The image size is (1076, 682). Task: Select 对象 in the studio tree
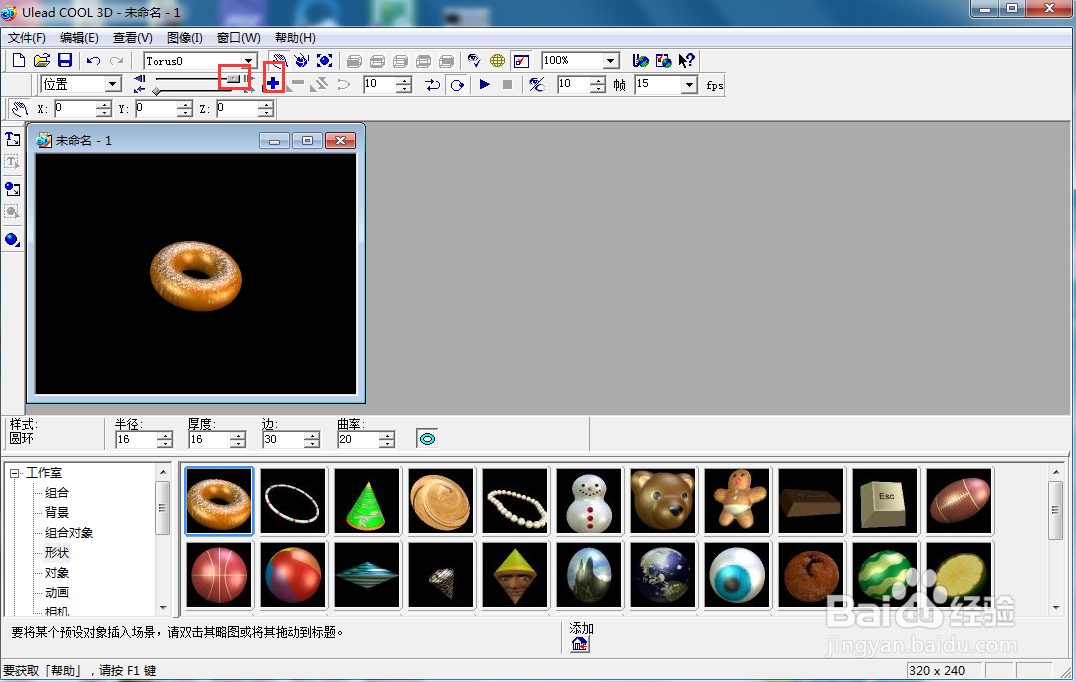(x=56, y=572)
